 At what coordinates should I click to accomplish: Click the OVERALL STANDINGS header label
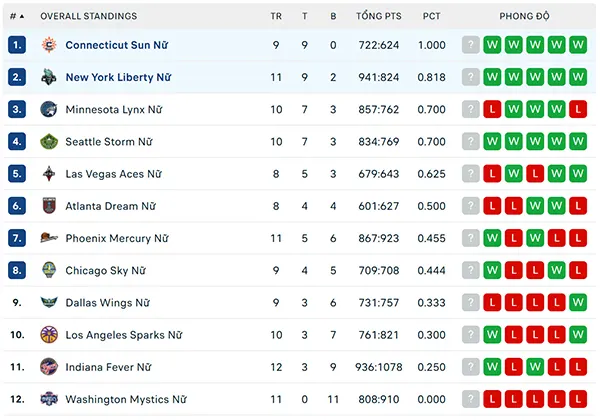(88, 16)
